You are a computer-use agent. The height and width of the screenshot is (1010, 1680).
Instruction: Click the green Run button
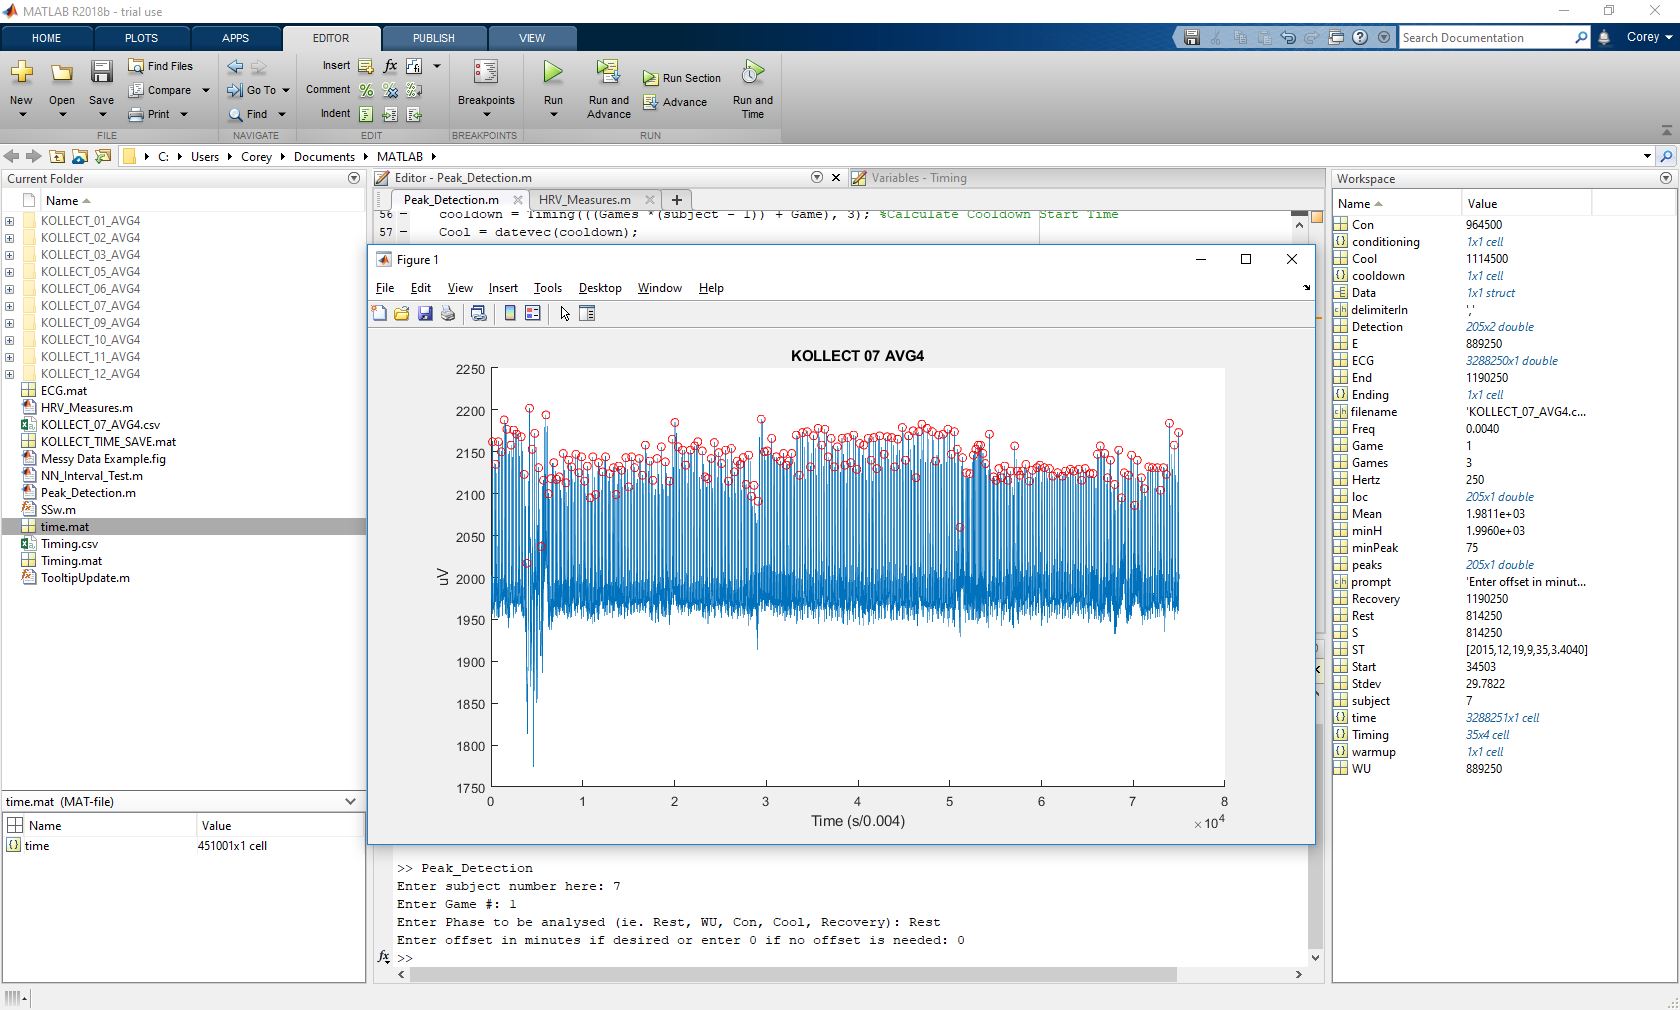(553, 73)
